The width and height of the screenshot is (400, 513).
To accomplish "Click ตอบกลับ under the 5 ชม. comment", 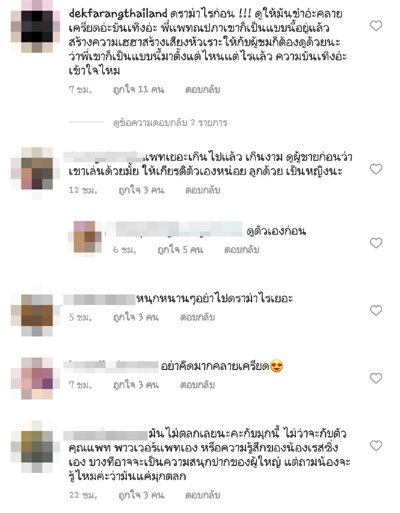I will (x=197, y=317).
